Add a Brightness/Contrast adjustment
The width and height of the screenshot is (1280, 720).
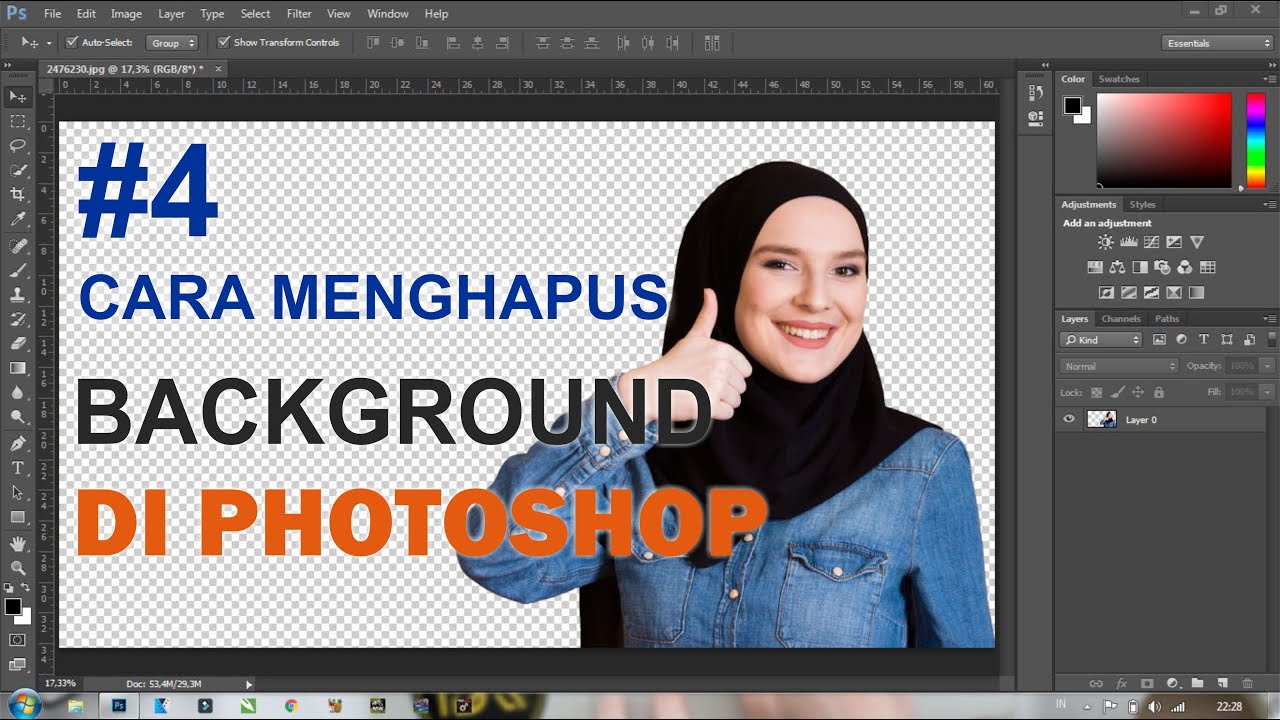coord(1105,242)
